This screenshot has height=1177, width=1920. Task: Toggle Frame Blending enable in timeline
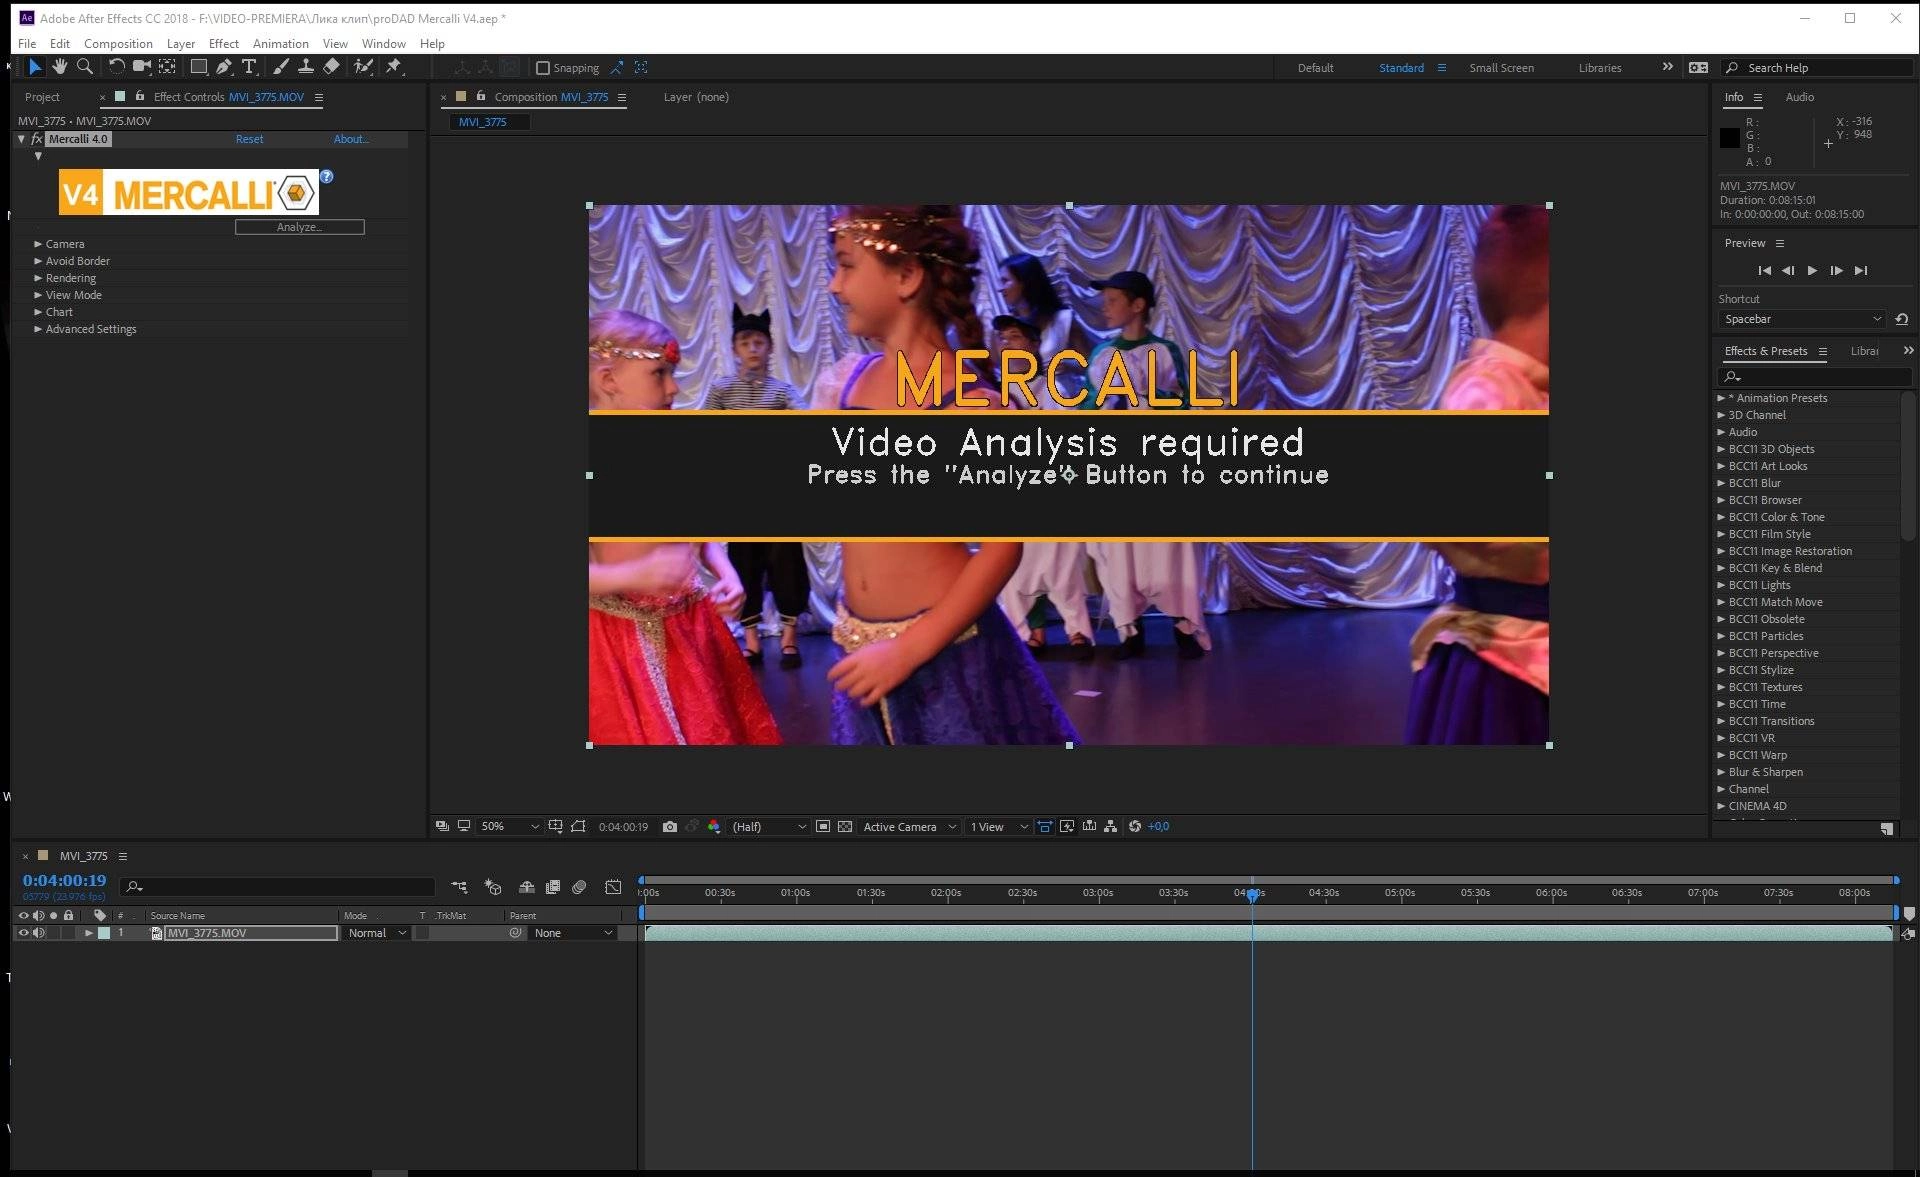(x=553, y=887)
